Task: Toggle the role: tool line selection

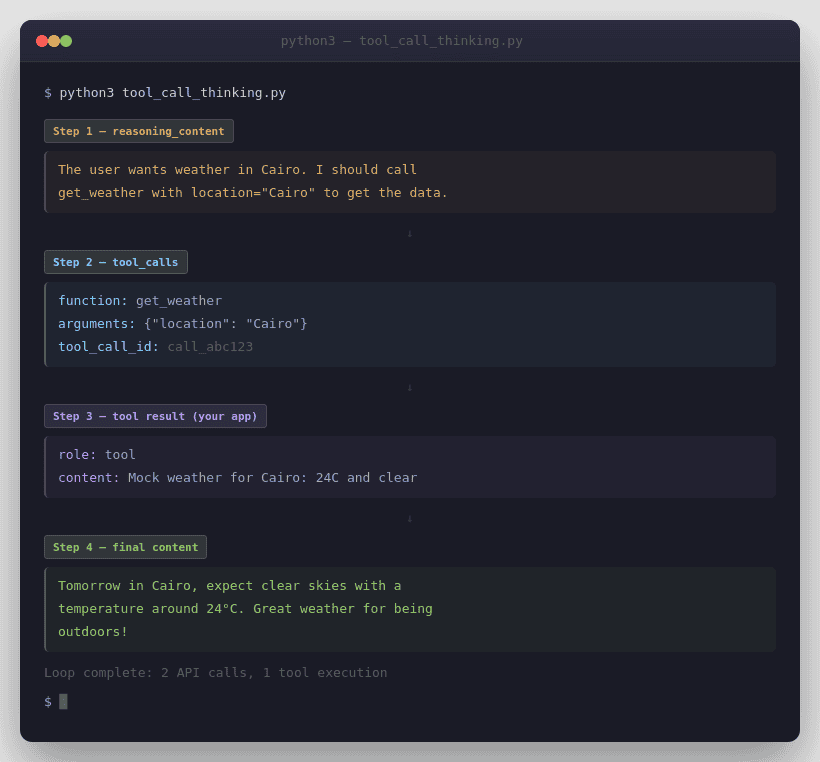Action: (97, 454)
